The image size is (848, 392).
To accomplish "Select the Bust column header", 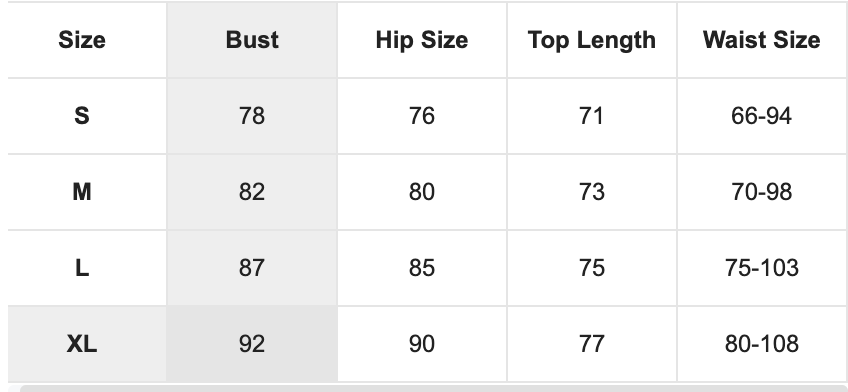I will (252, 40).
